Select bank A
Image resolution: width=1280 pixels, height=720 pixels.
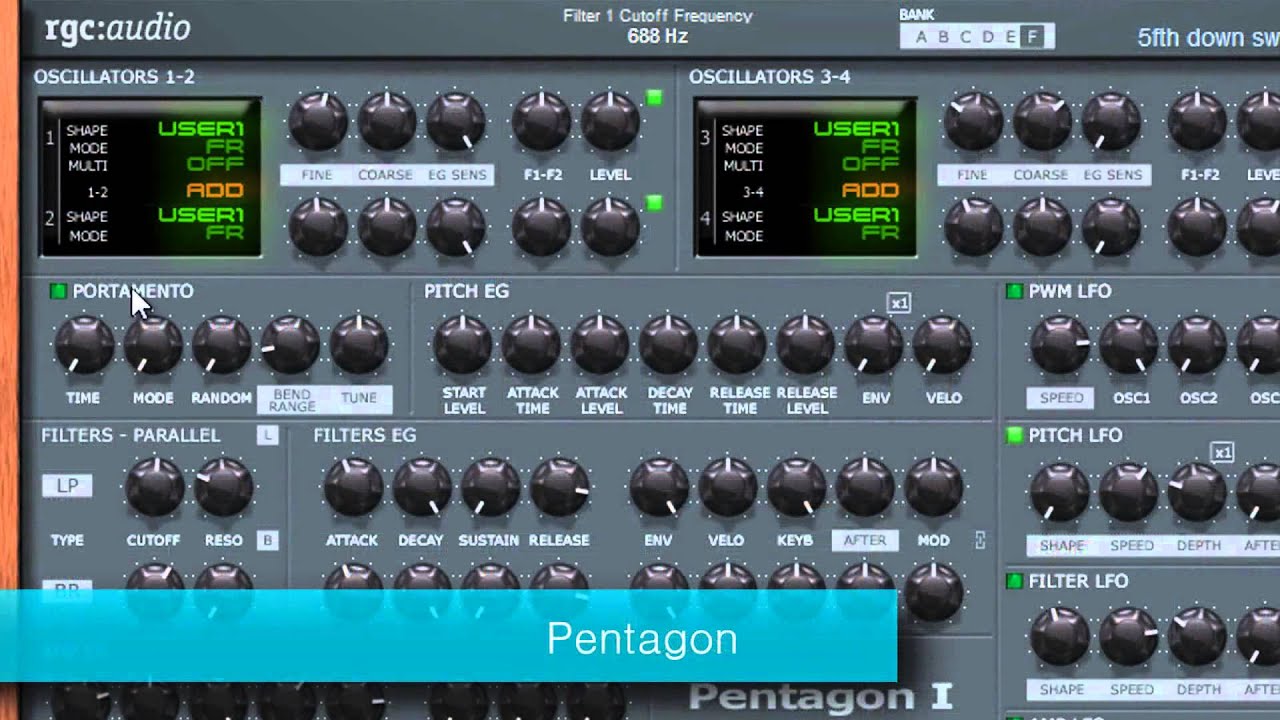click(x=920, y=38)
